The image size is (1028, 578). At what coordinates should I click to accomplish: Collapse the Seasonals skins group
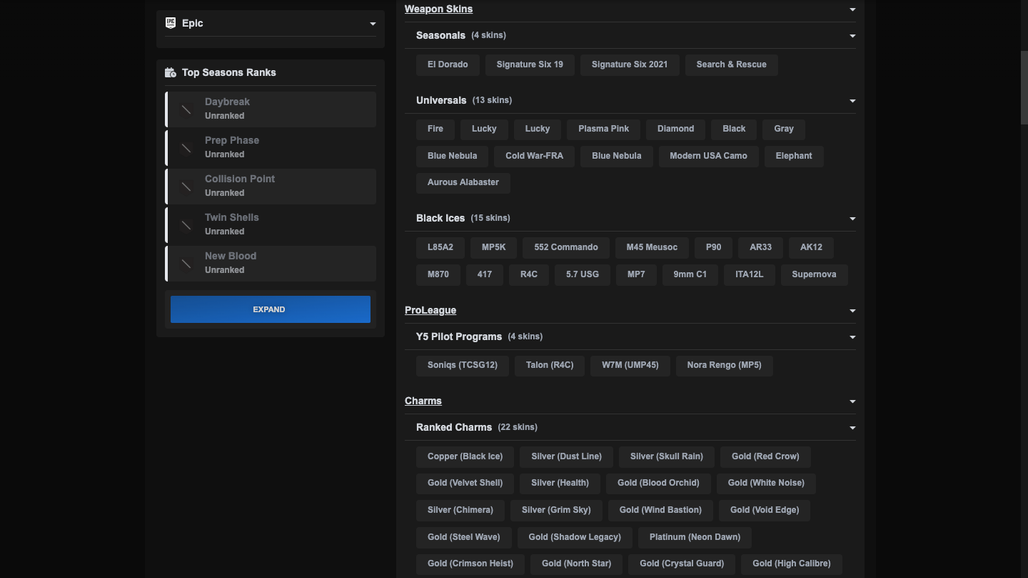pos(852,36)
